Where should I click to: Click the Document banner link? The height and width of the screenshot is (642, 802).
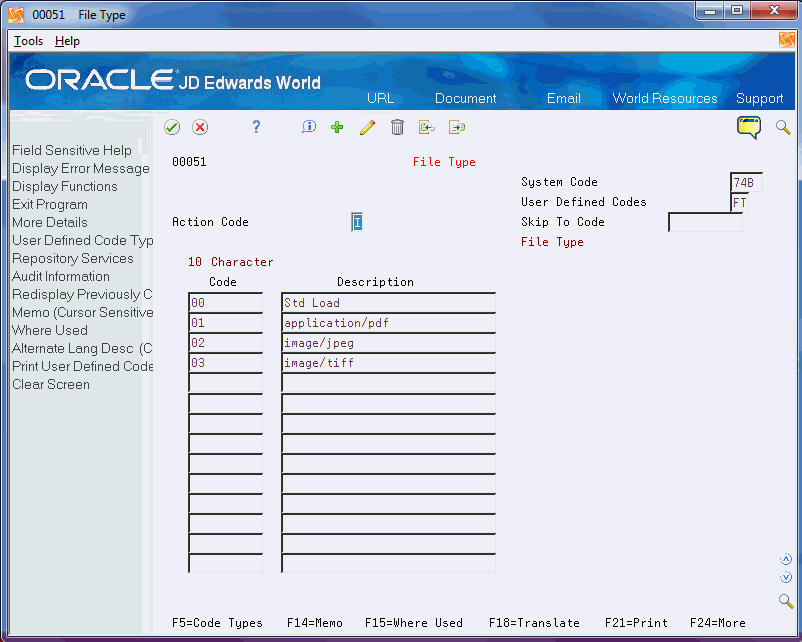465,98
